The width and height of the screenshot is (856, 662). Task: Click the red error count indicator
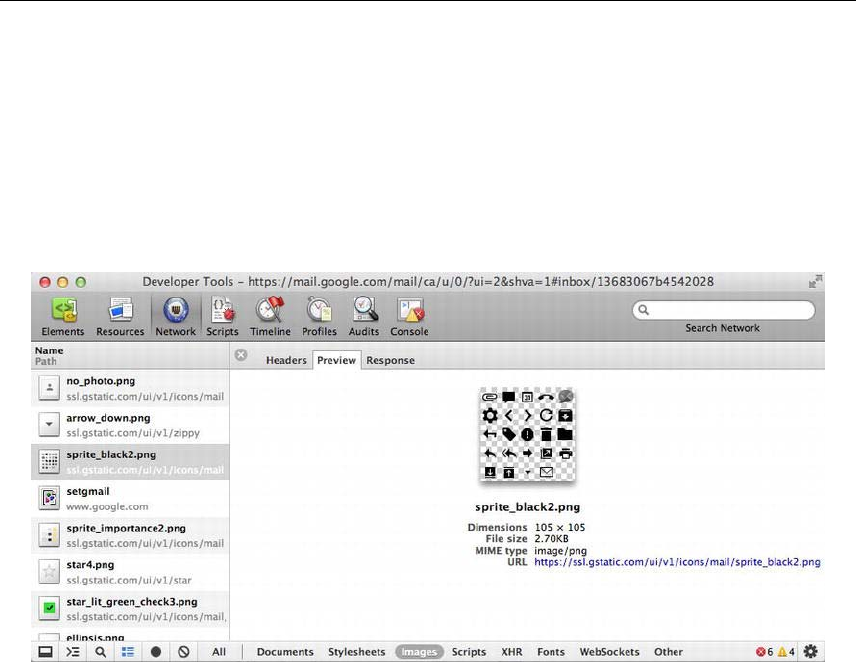[764, 652]
